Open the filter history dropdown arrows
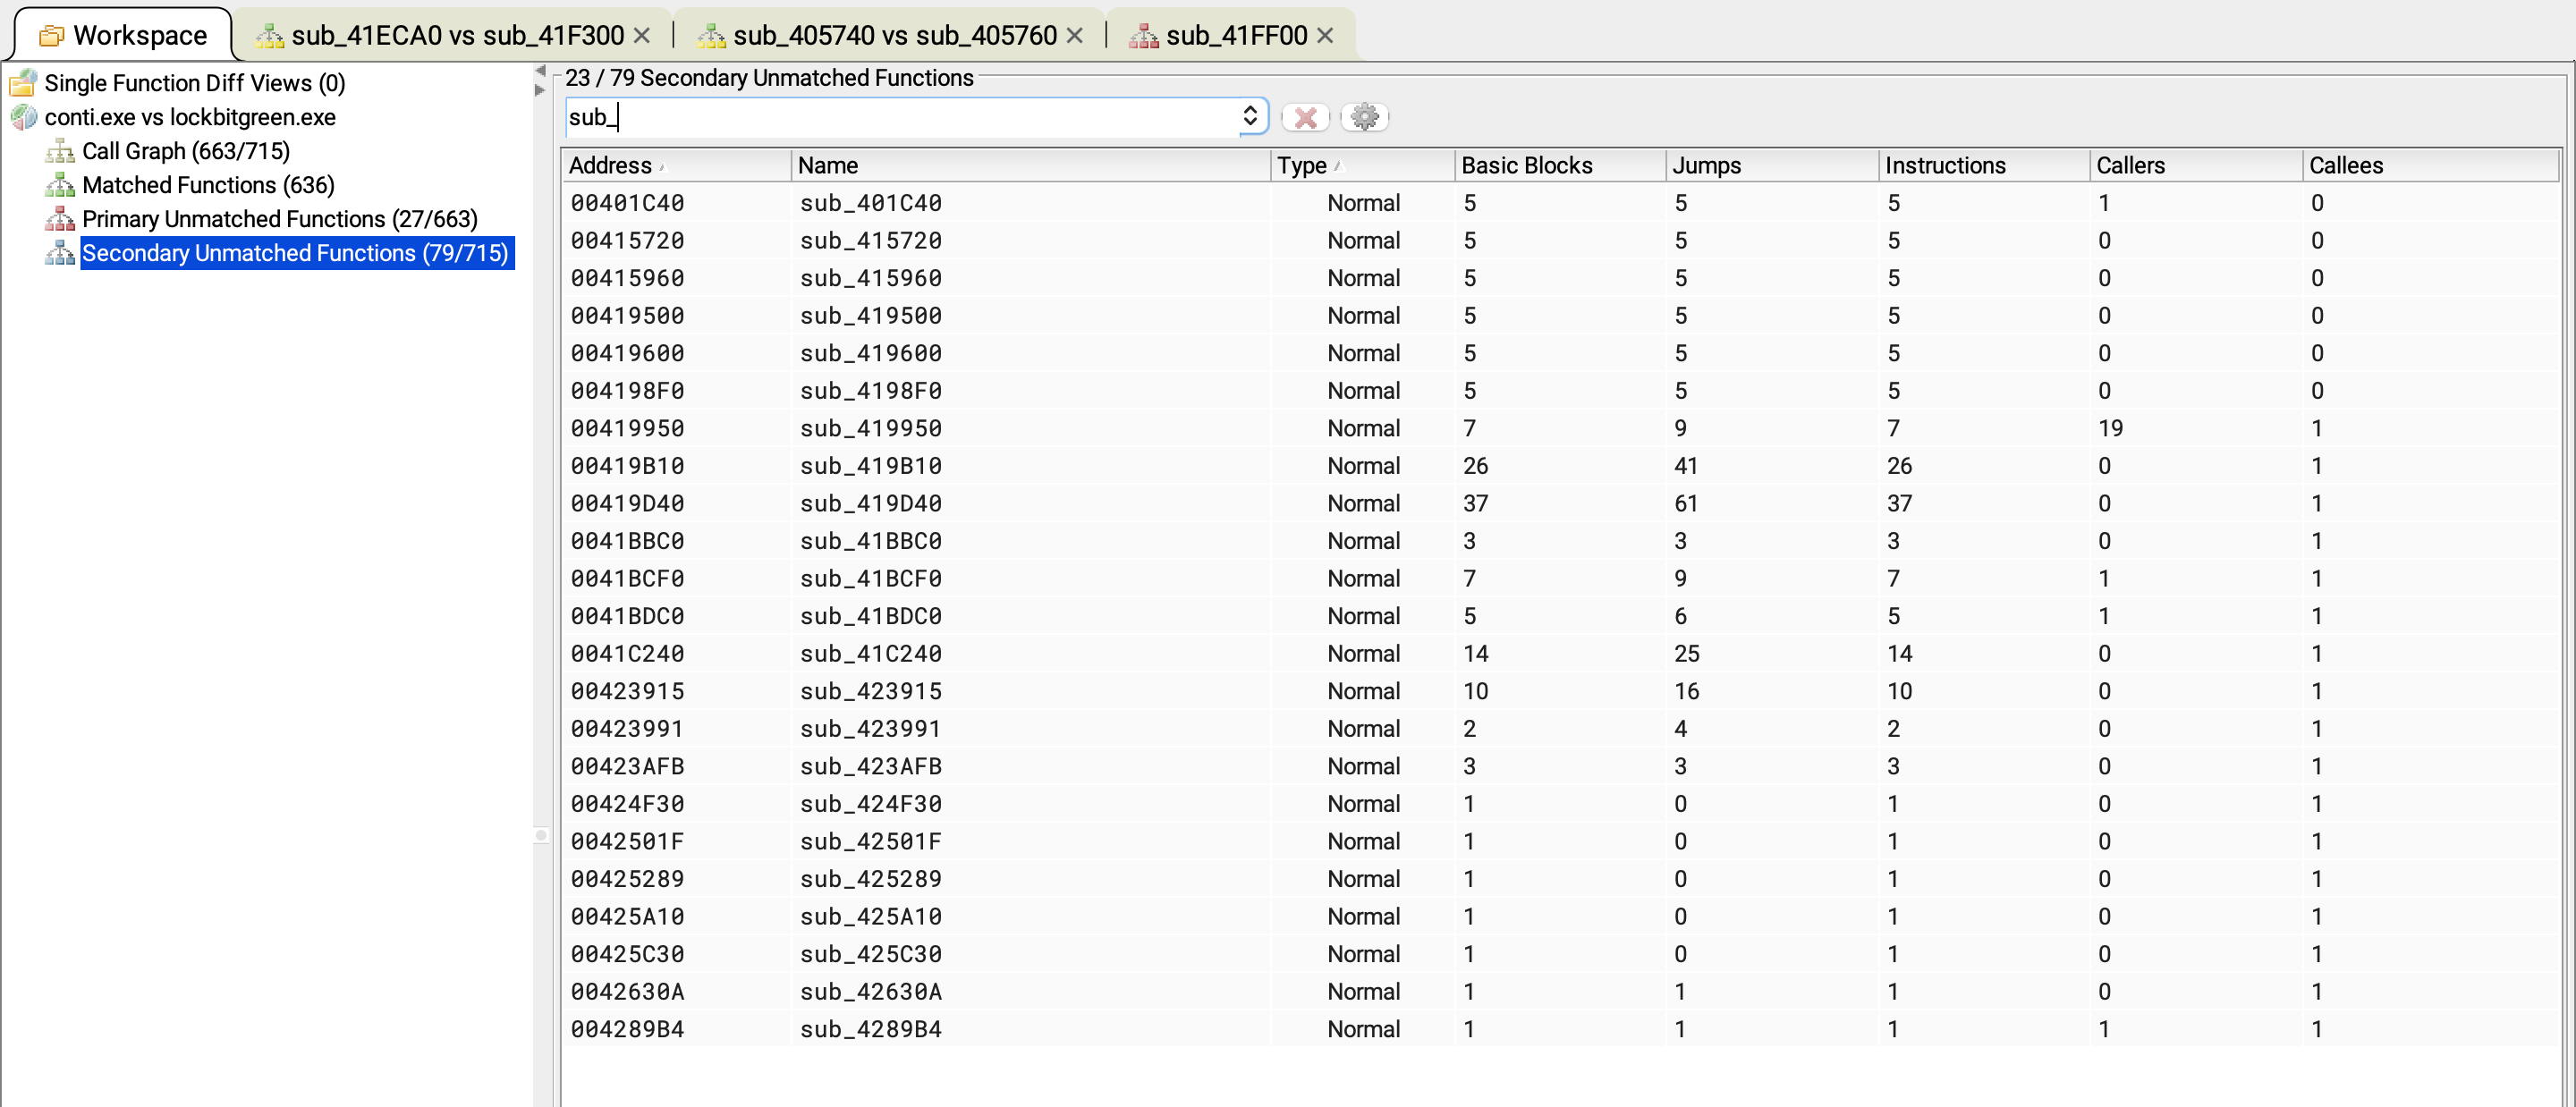Viewport: 2576px width, 1107px height. click(x=1250, y=116)
